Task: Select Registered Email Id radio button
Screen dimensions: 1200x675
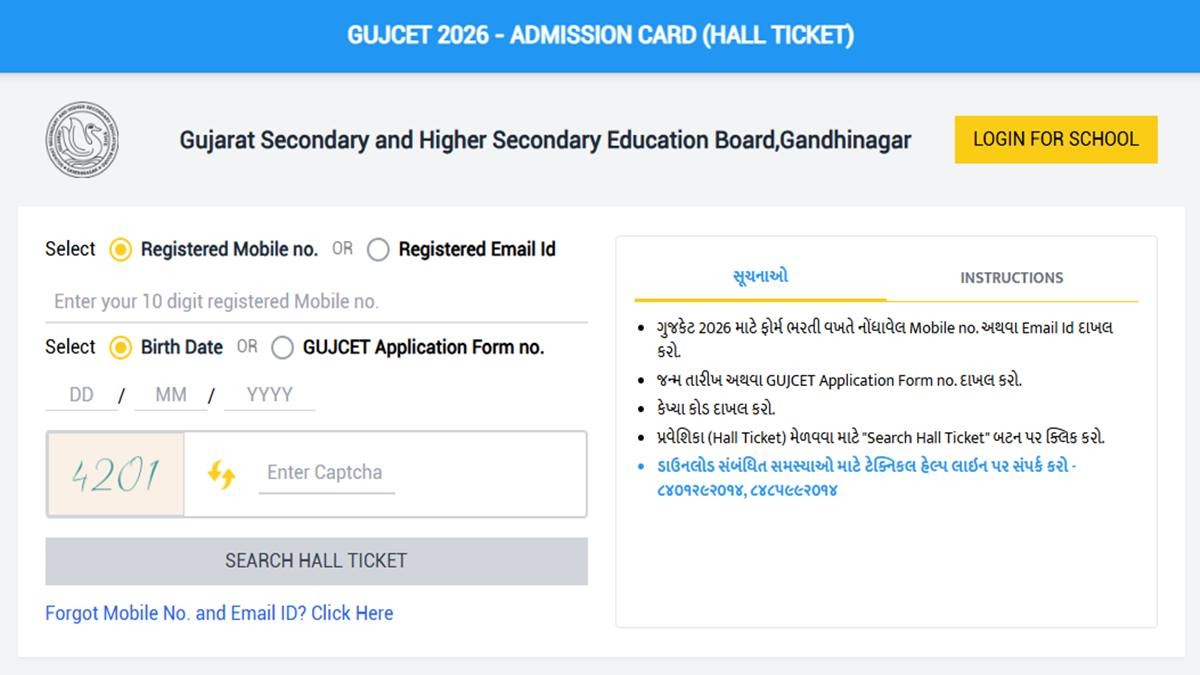Action: pos(378,250)
